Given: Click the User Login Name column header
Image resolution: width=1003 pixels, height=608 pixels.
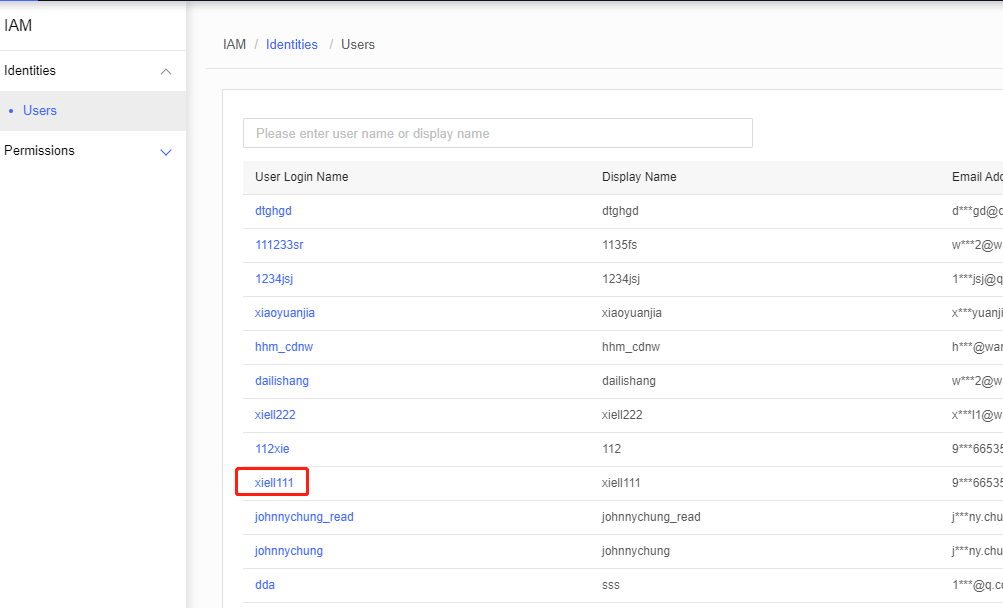Looking at the screenshot, I should [x=301, y=177].
